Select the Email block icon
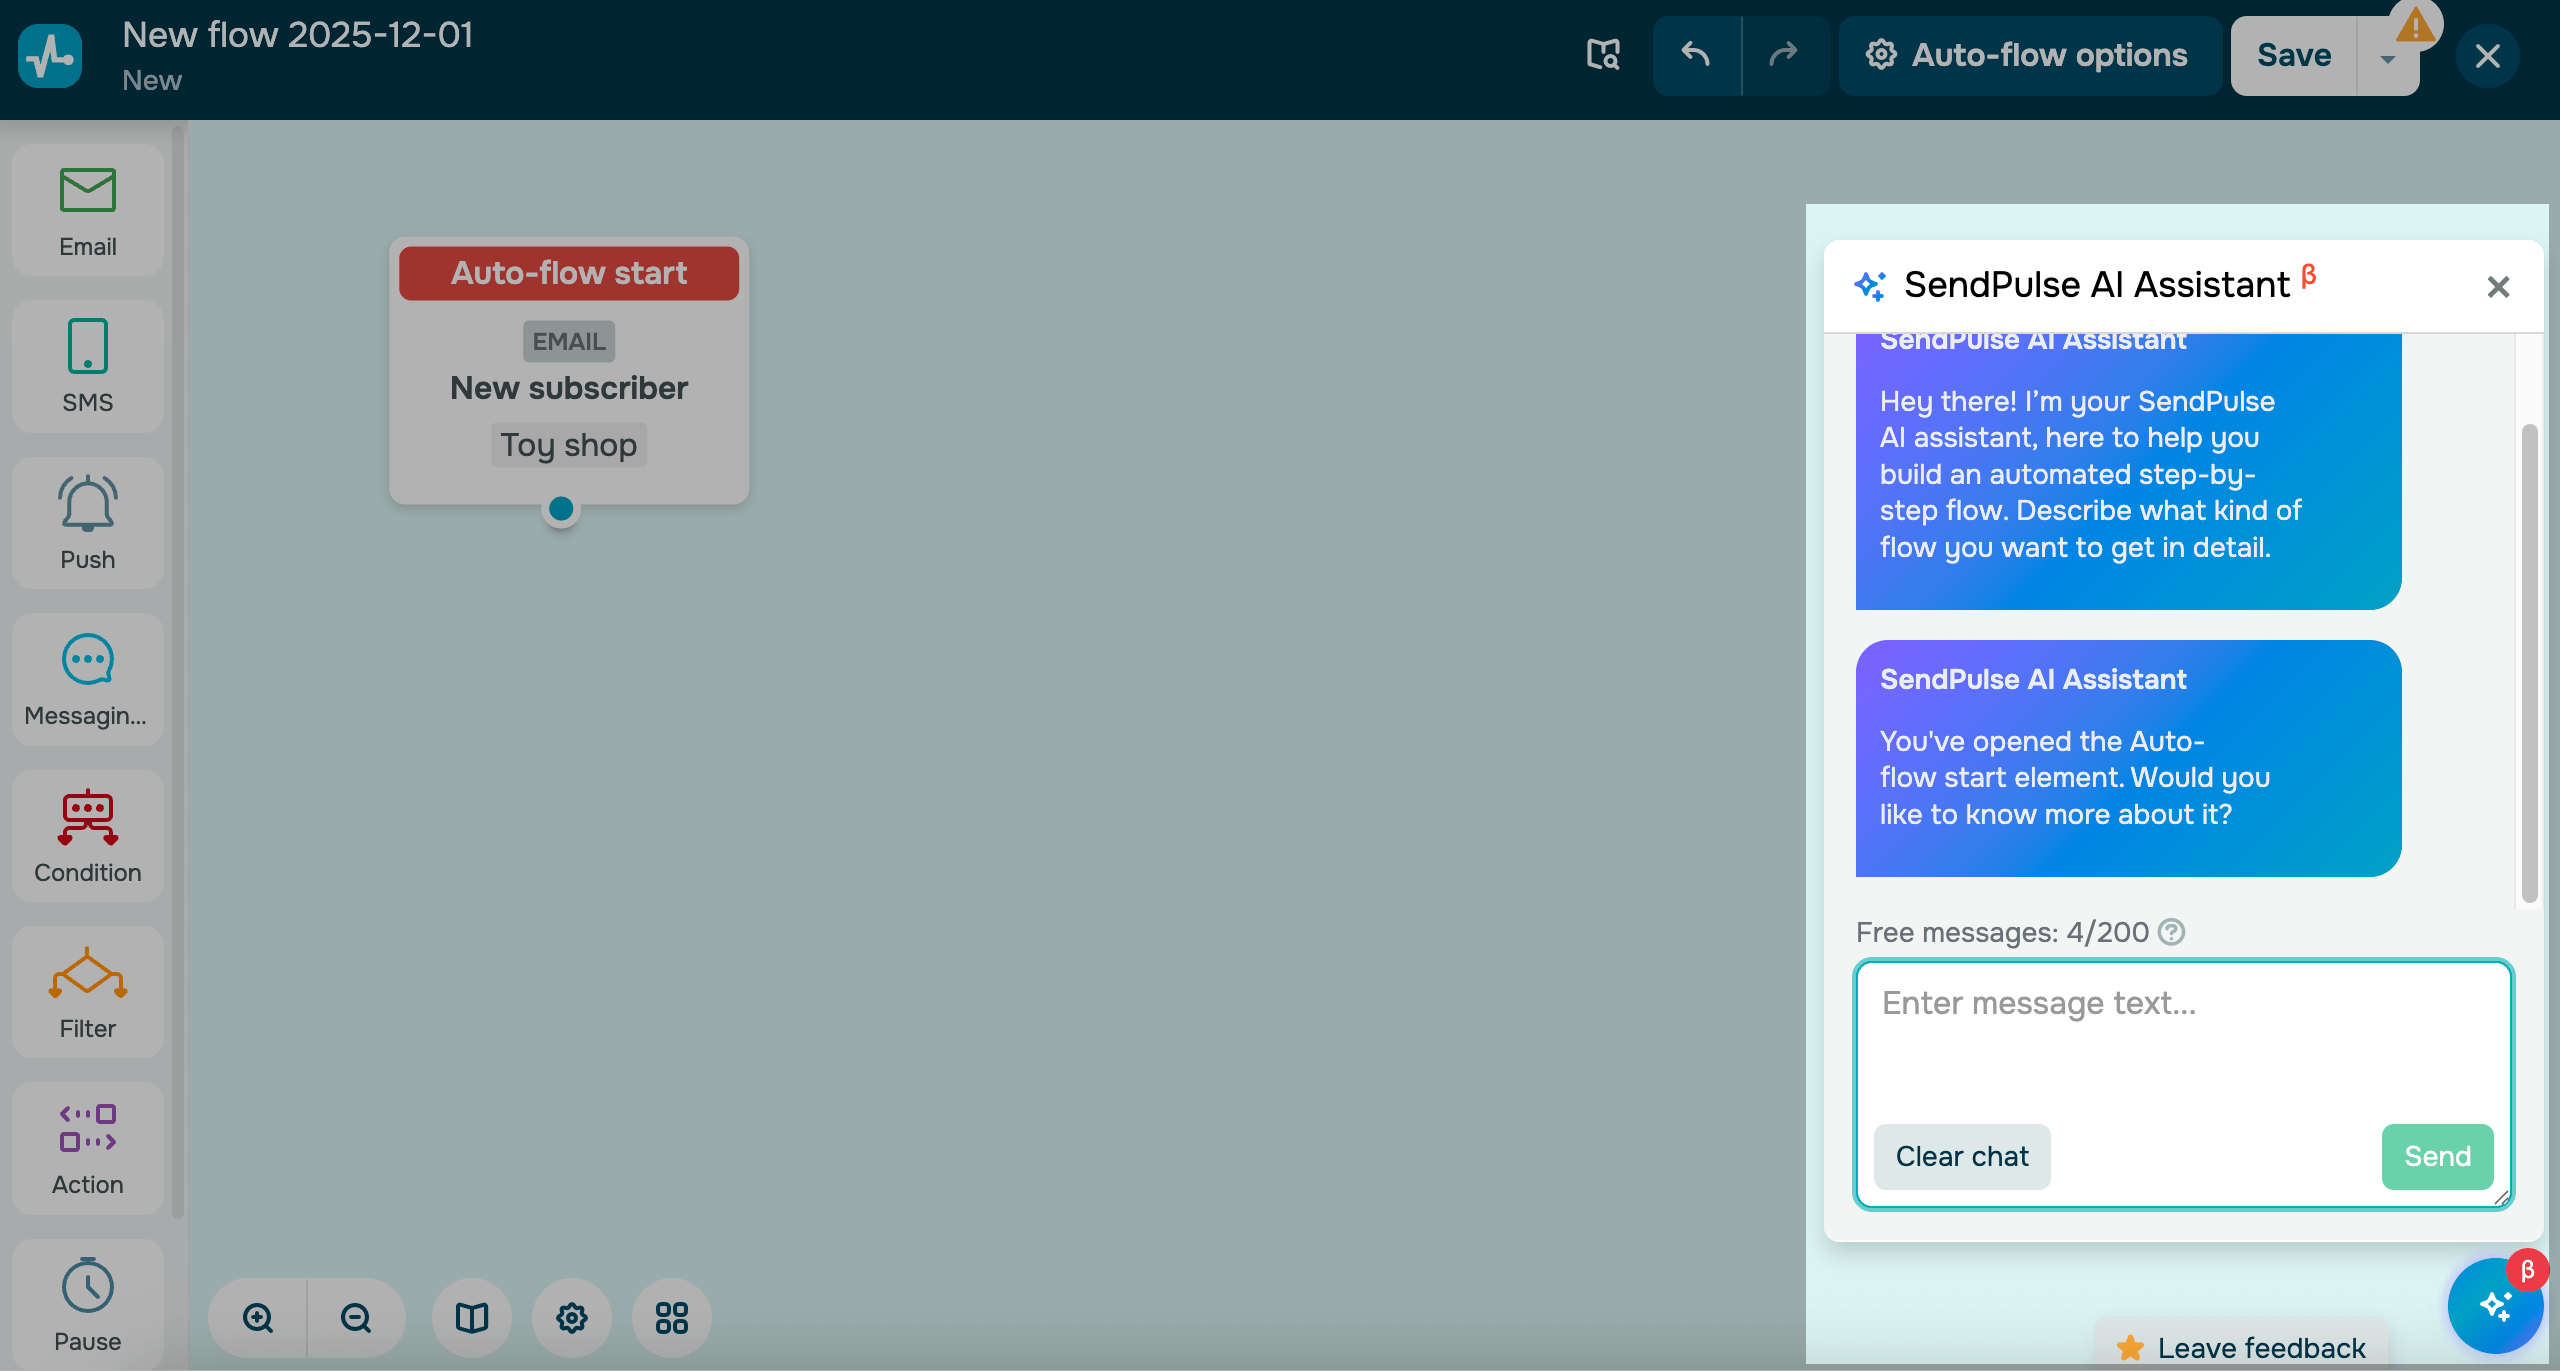Screen dimensions: 2560x1371 pos(88,191)
